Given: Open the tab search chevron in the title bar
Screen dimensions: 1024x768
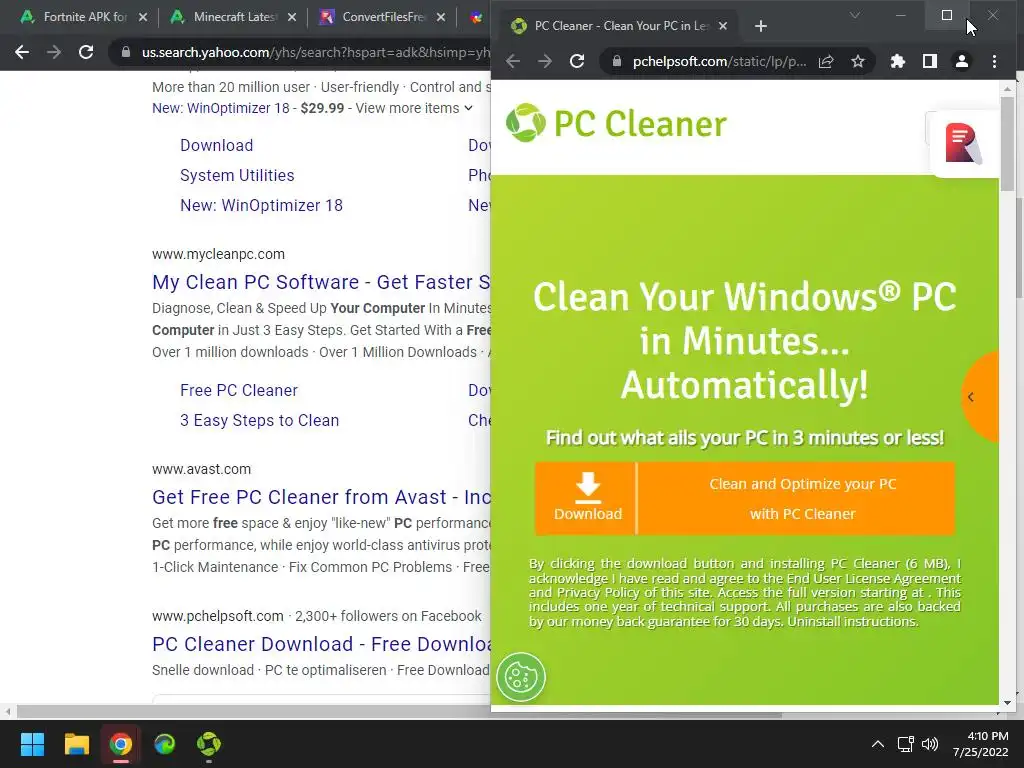Looking at the screenshot, I should click(x=855, y=15).
